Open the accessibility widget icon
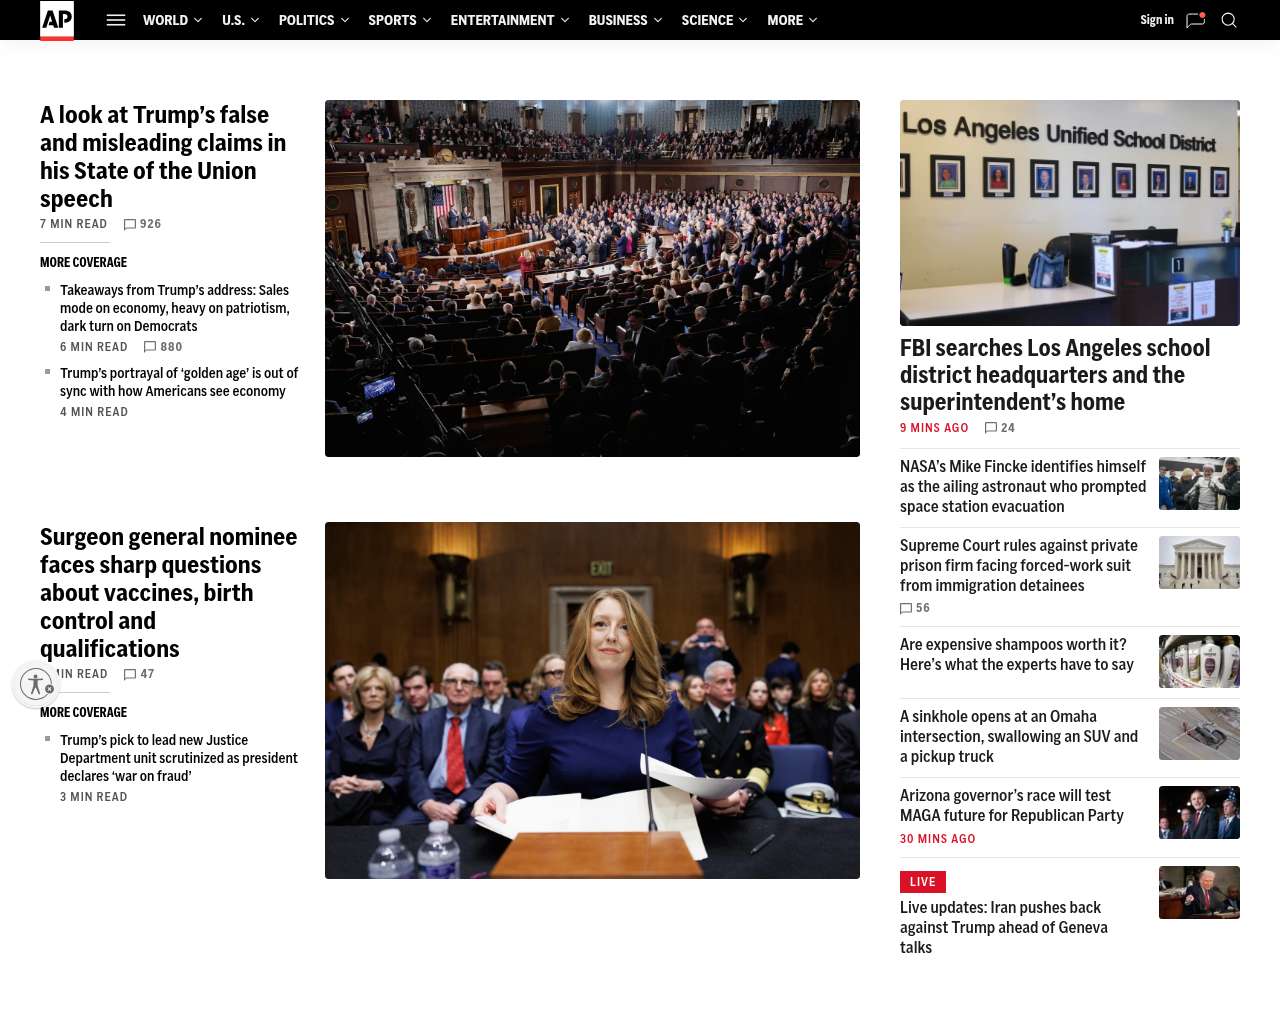Screen dimensions: 1280x1024 [x=36, y=684]
